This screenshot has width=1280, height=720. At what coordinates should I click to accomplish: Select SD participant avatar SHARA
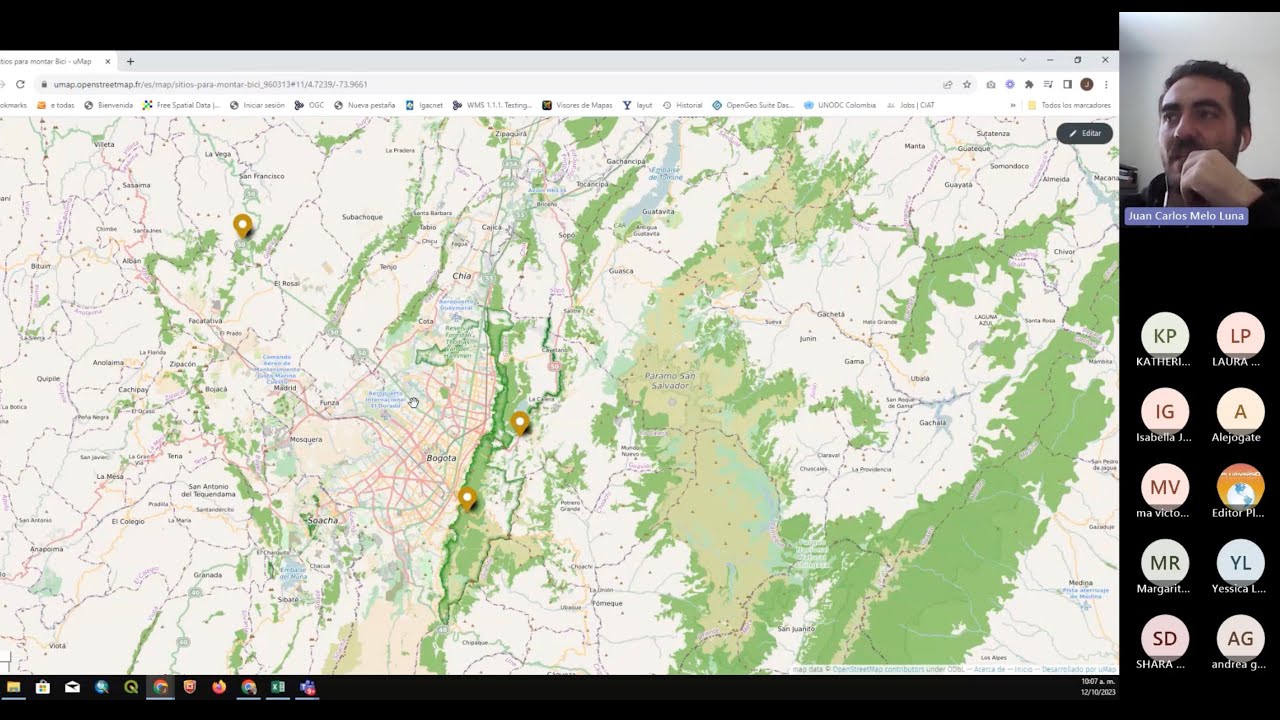[x=1164, y=639]
